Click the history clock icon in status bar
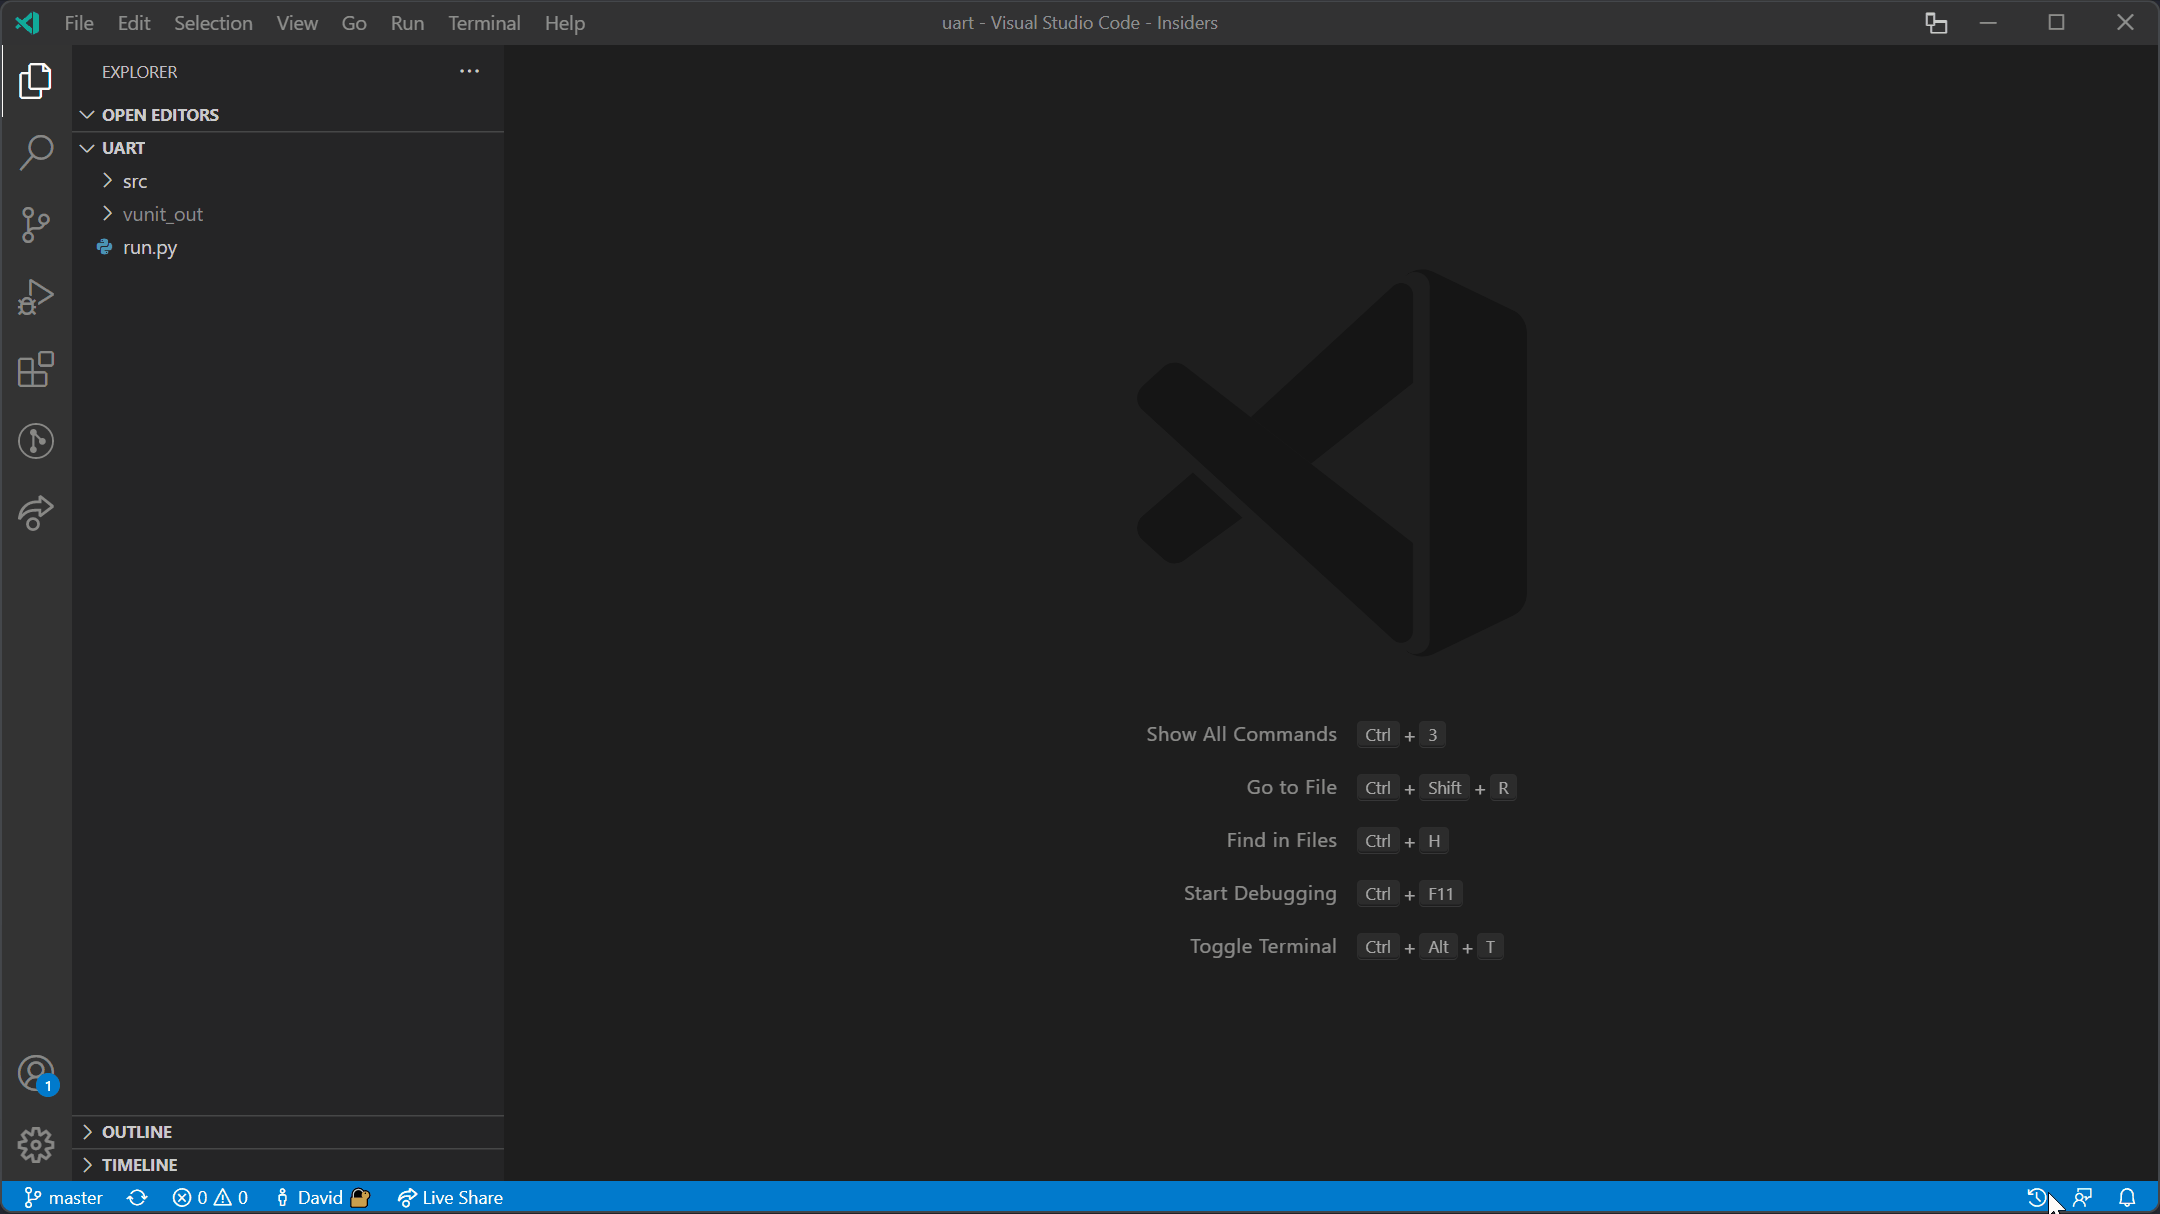This screenshot has height=1214, width=2160. coord(2036,1198)
